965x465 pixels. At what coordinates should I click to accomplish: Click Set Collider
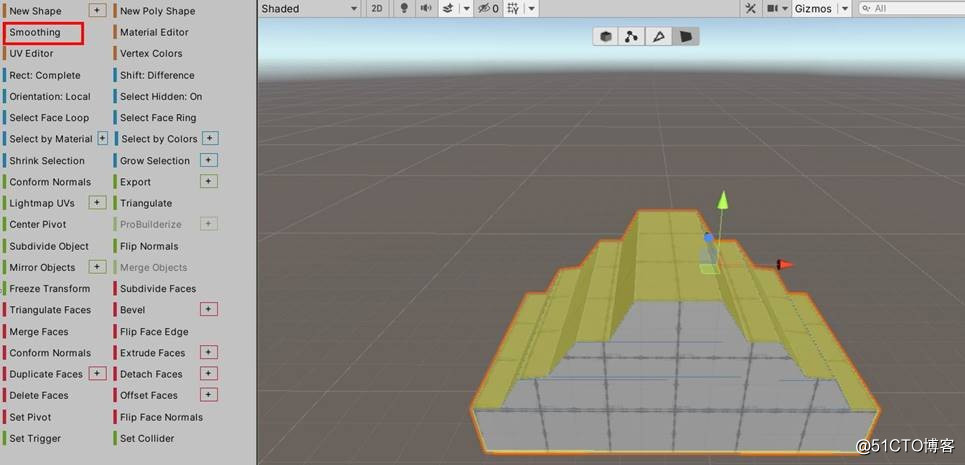click(x=146, y=438)
